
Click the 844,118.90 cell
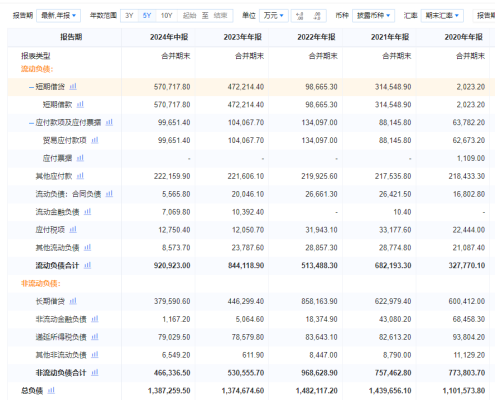246,266
